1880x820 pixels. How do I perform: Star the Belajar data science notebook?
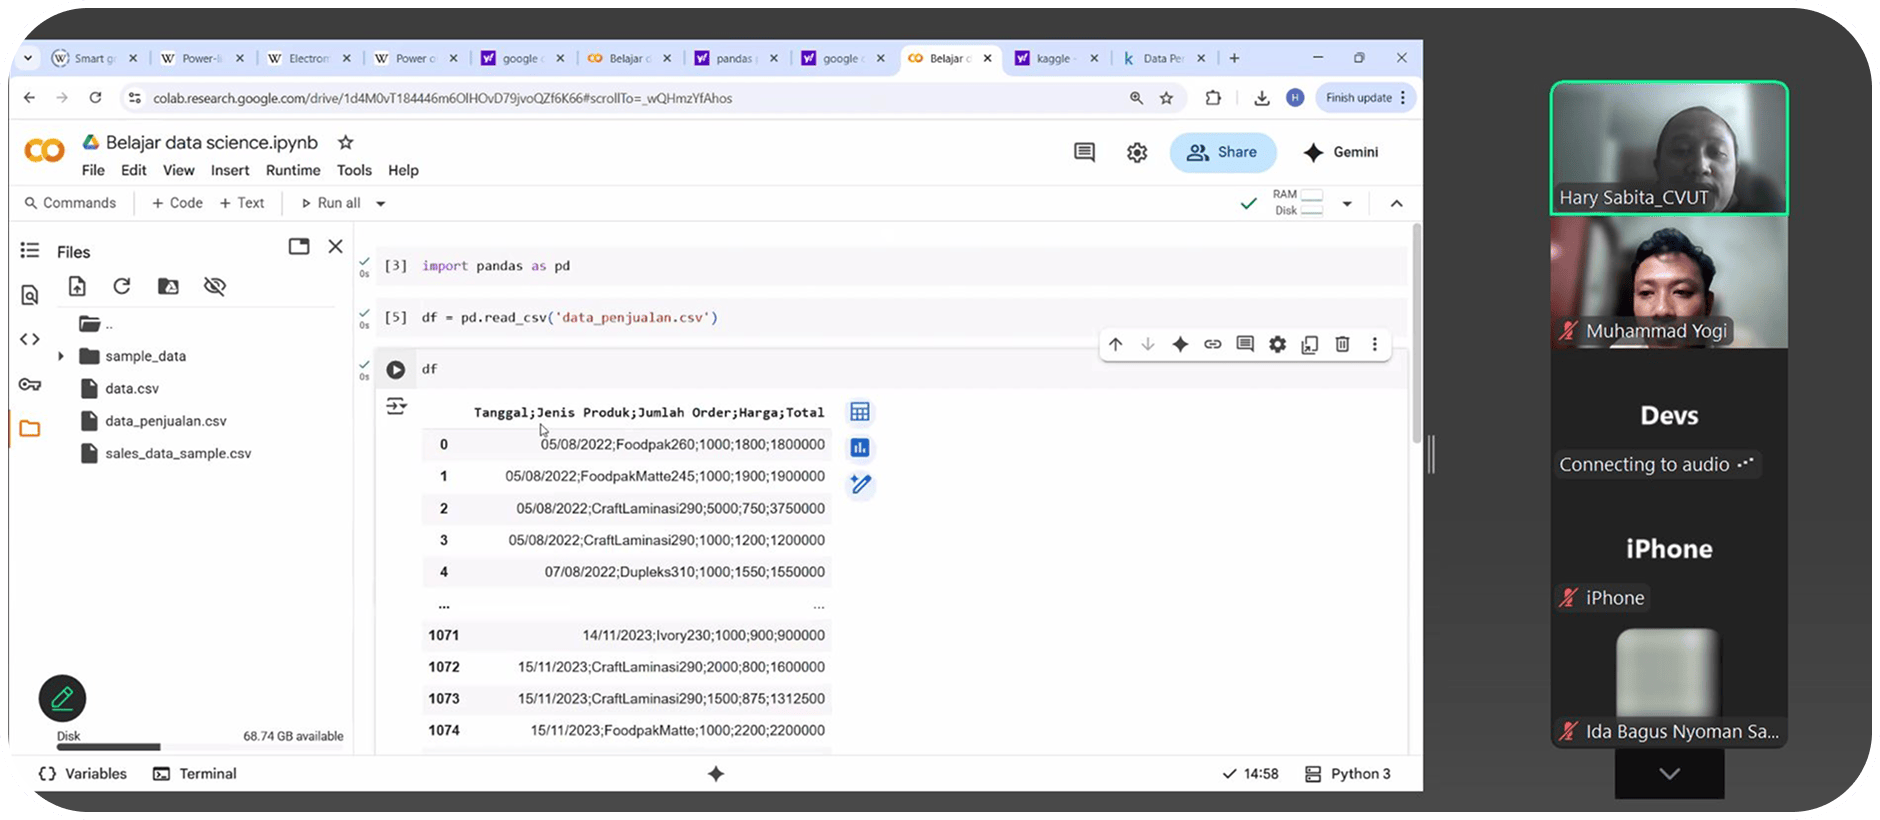(346, 142)
